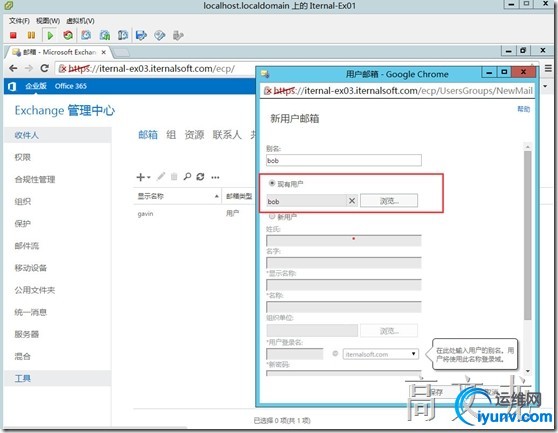Refresh the mailbox list with refresh icon
This screenshot has height=433, width=558.
(200, 176)
